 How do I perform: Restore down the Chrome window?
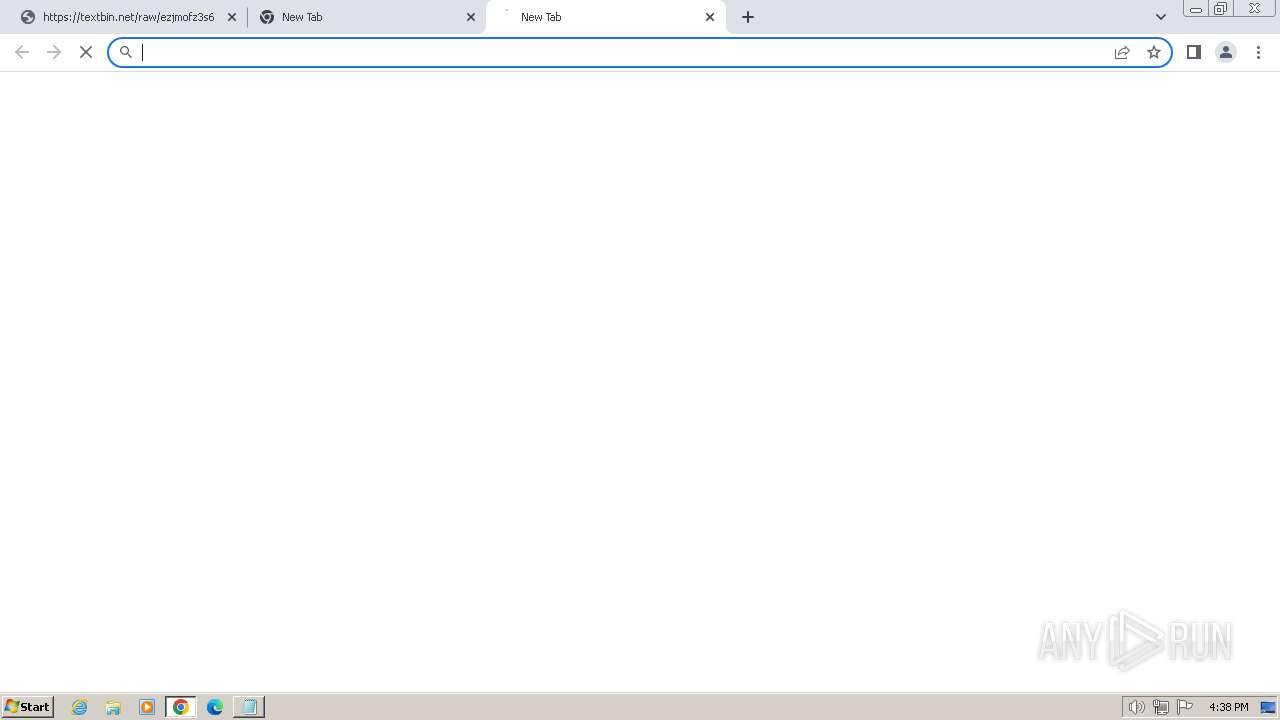[1221, 9]
